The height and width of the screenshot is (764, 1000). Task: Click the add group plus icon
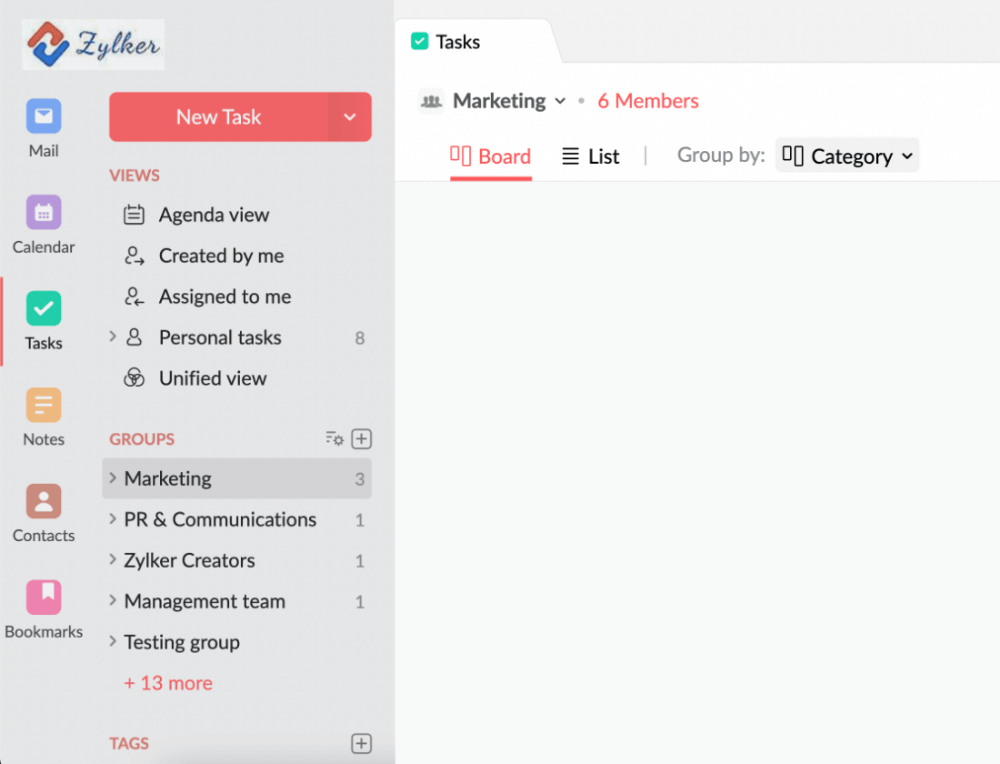pyautogui.click(x=362, y=439)
